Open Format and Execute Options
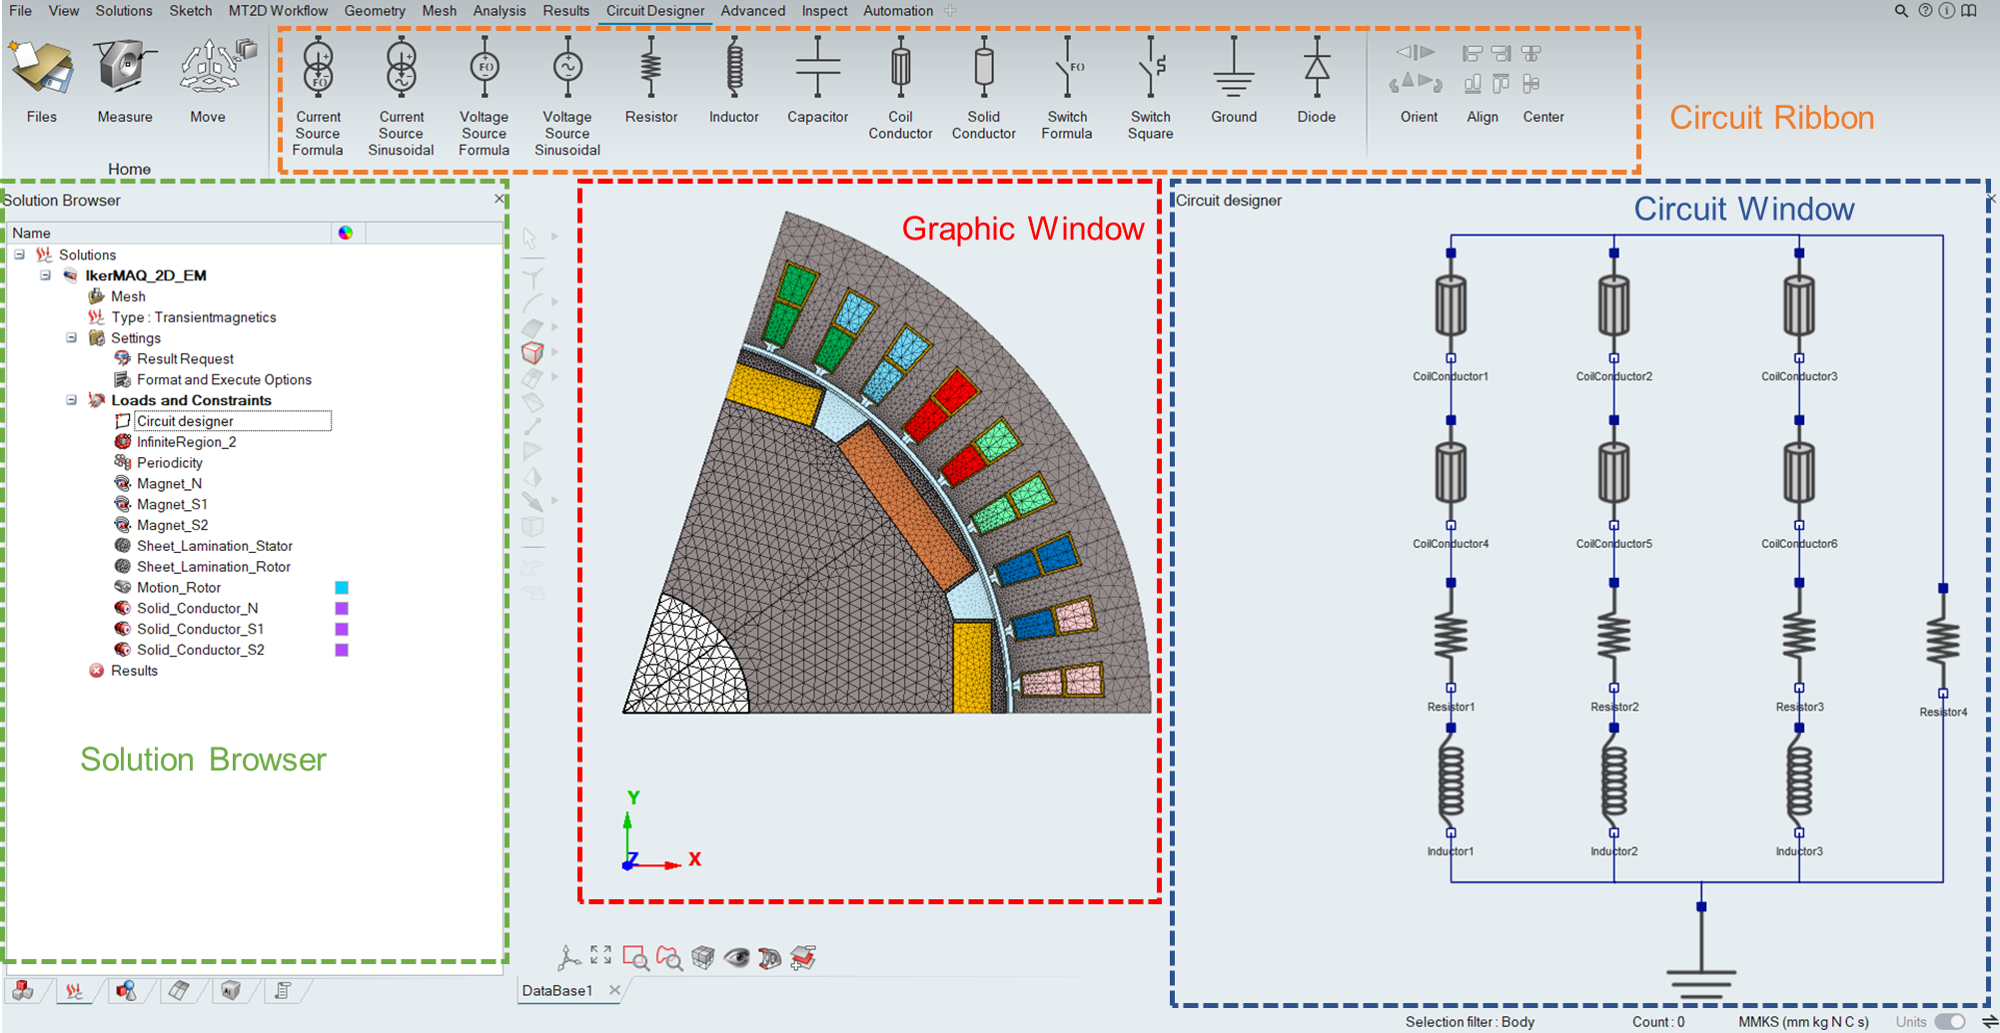This screenshot has height=1033, width=2000. point(224,380)
